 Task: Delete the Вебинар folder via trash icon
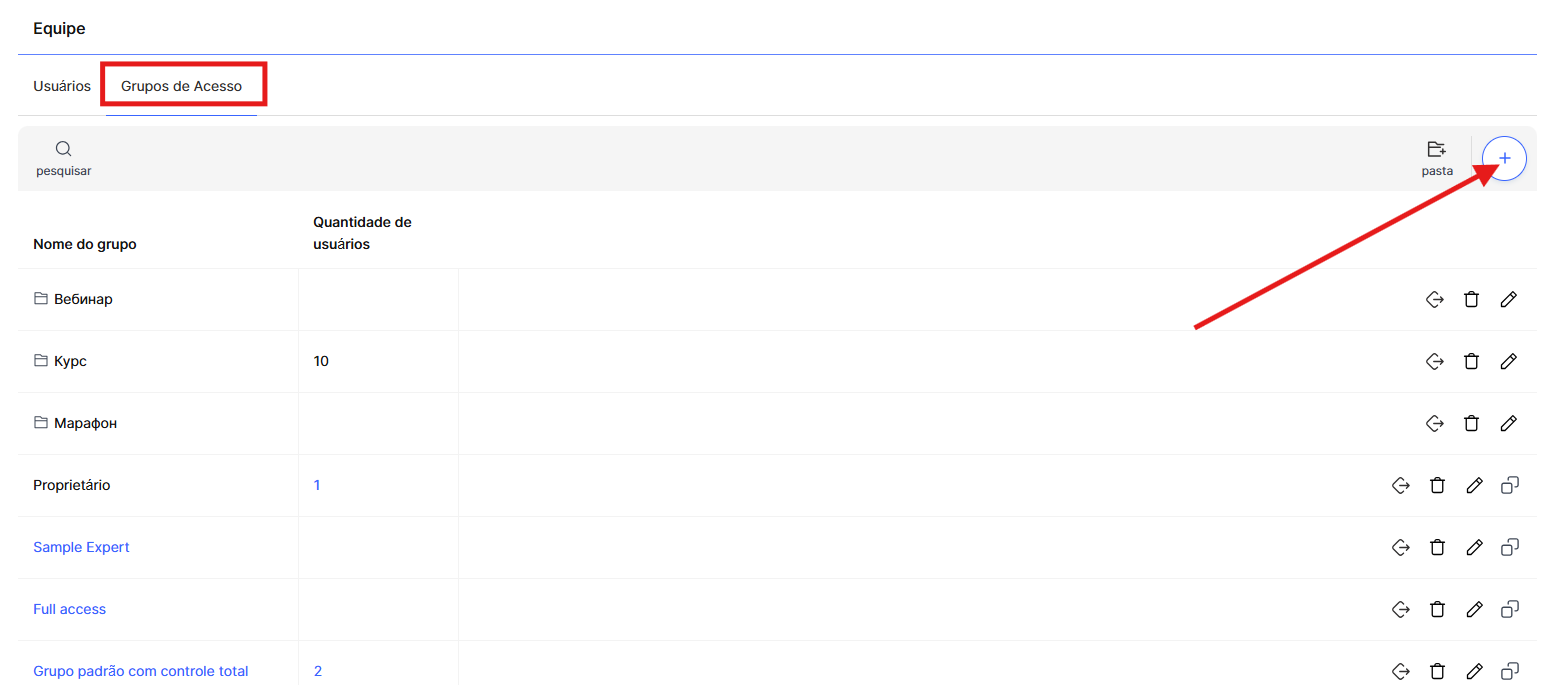[x=1471, y=299]
